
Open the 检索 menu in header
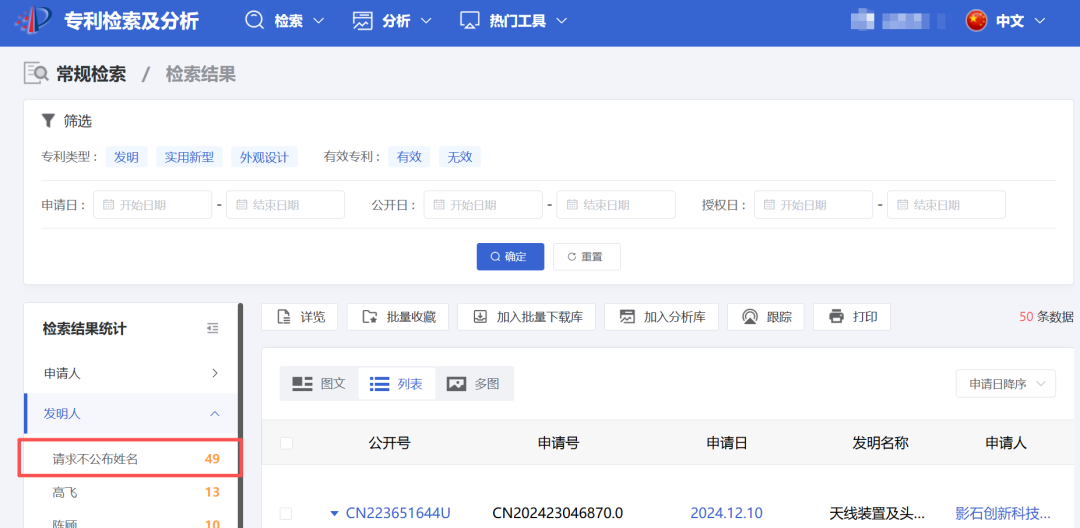click(x=285, y=21)
